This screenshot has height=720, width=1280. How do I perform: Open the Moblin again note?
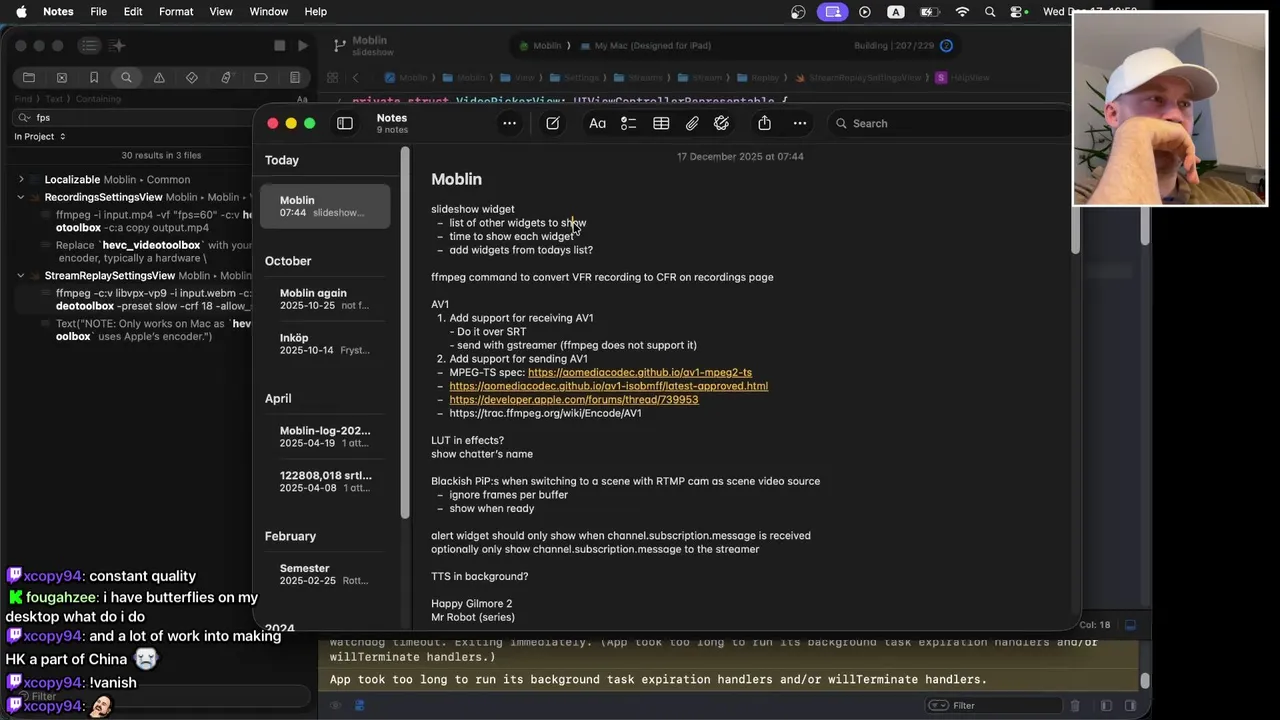point(325,299)
